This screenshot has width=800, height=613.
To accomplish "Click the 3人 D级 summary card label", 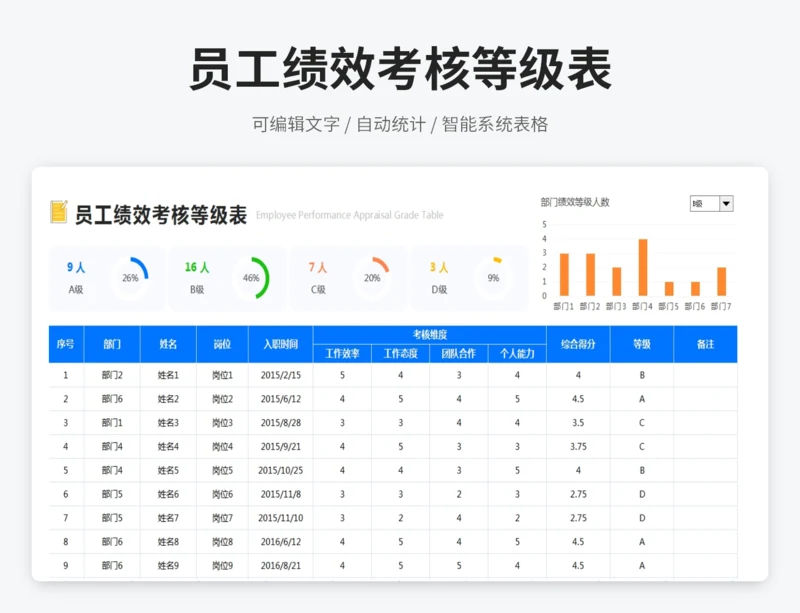I will (439, 278).
